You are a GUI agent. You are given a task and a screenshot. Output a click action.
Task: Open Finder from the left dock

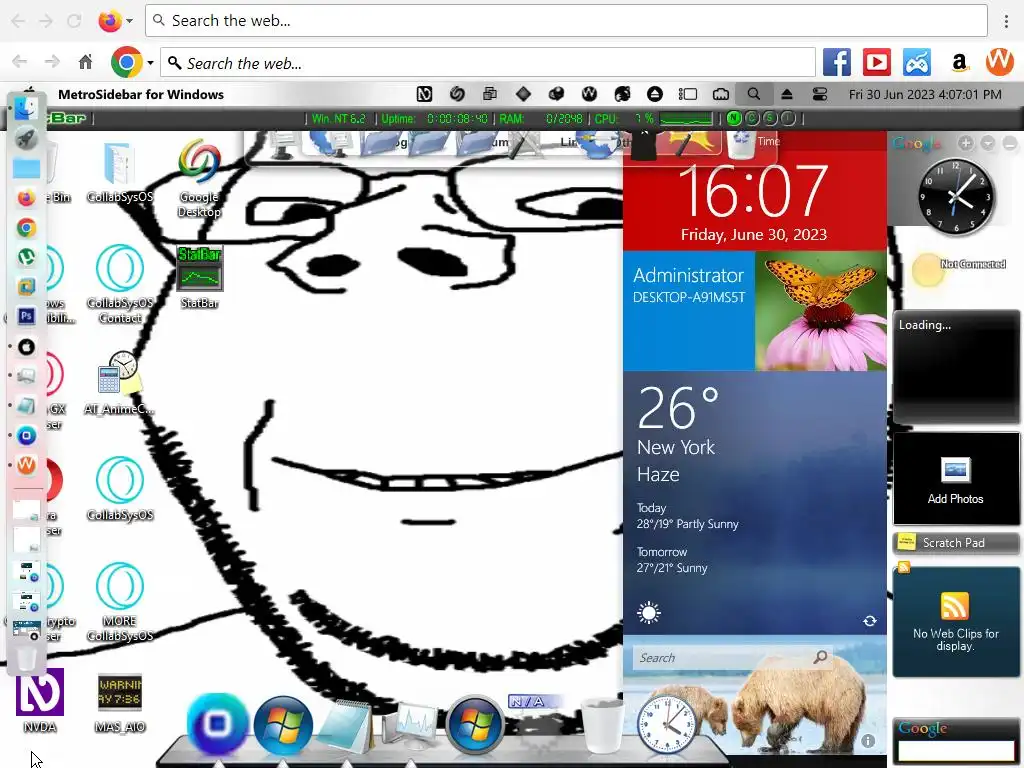click(26, 108)
